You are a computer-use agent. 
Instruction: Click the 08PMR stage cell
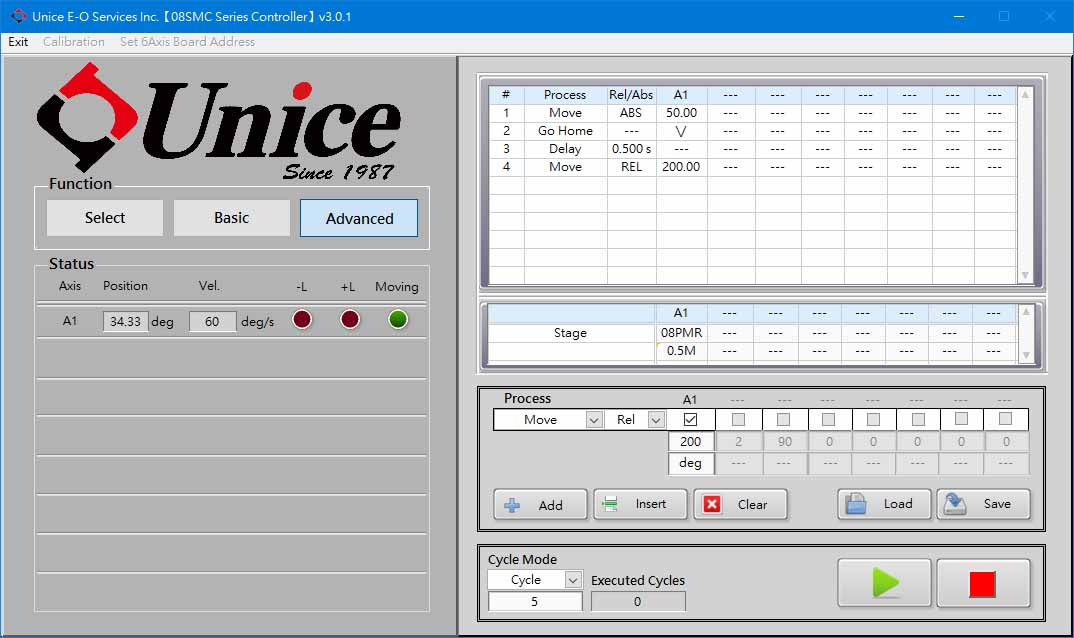(681, 332)
